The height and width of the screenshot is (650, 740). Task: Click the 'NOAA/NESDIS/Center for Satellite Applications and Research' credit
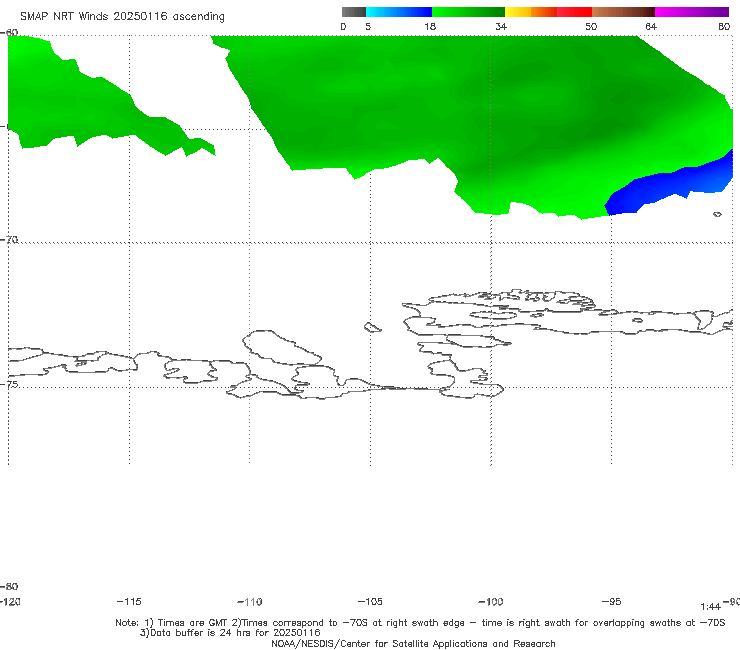(x=413, y=643)
